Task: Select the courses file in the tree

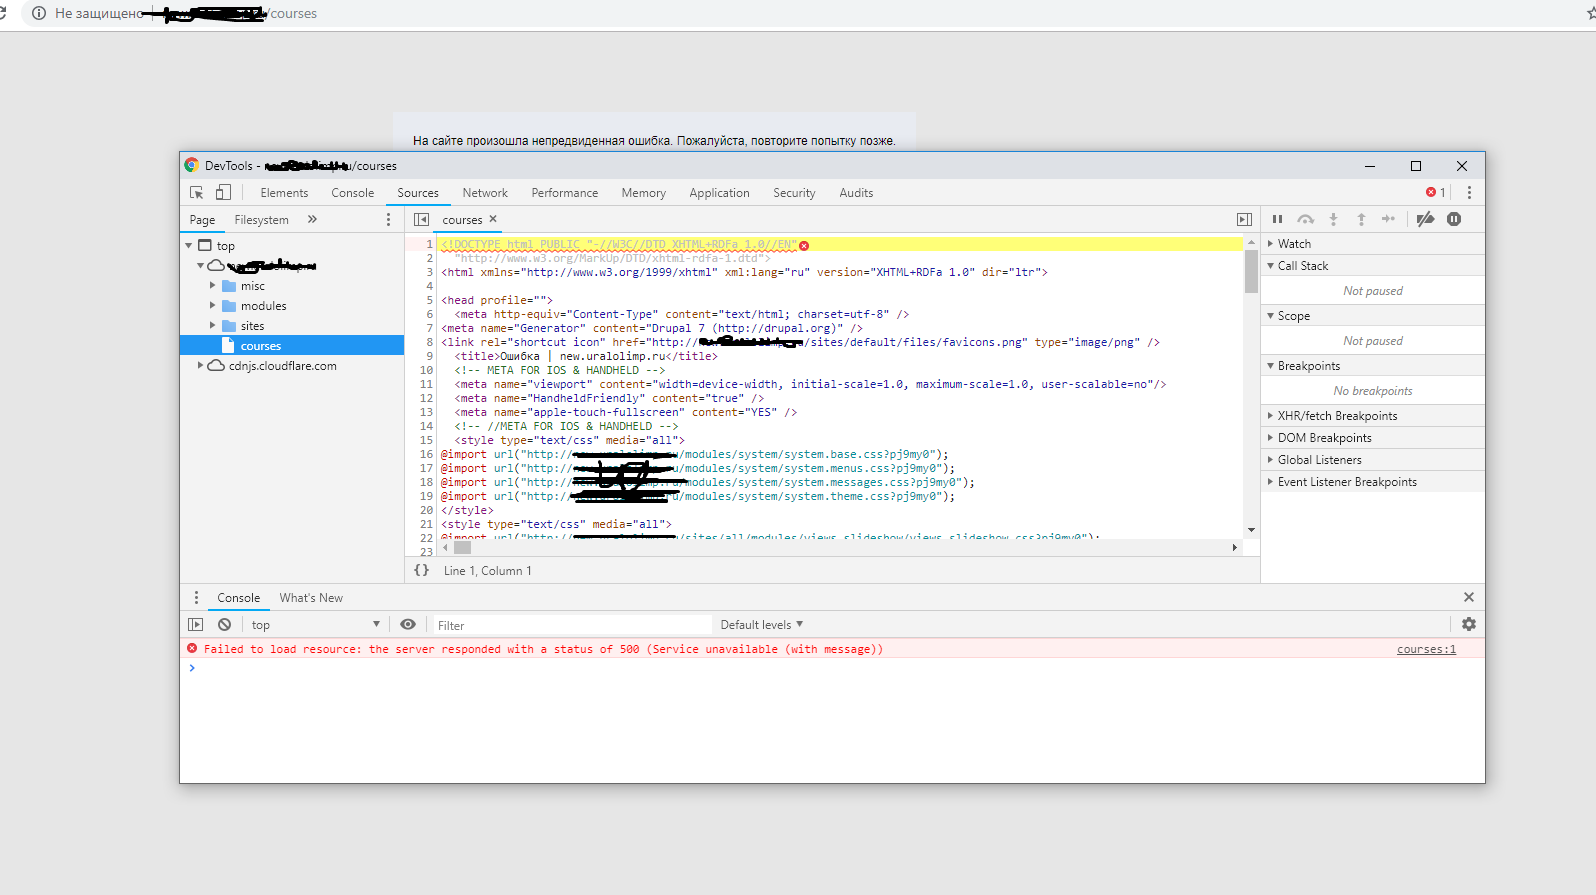Action: (292, 345)
